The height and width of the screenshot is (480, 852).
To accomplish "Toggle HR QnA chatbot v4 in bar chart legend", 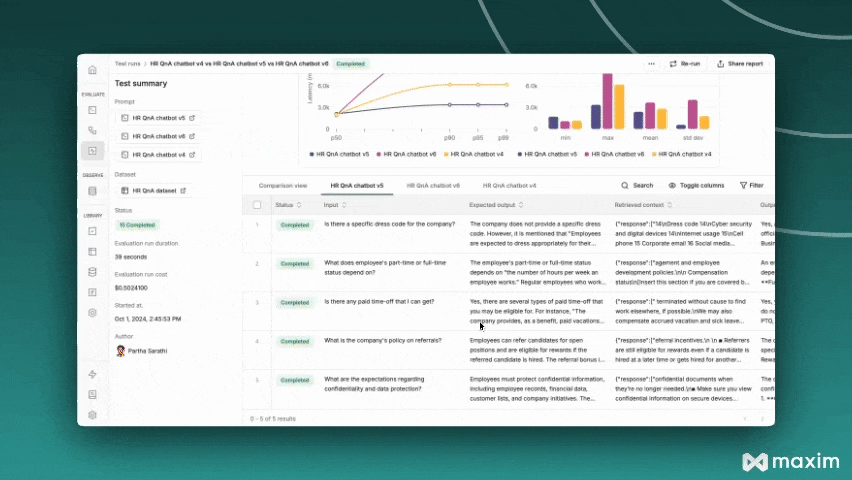I will (x=681, y=154).
